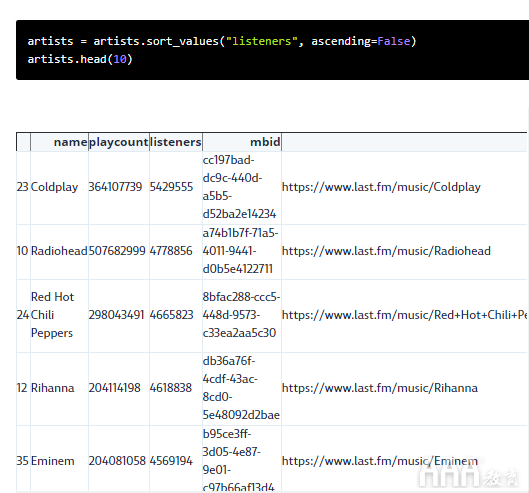This screenshot has height=493, width=529.
Task: Click the code block with sort_values
Action: point(272,50)
